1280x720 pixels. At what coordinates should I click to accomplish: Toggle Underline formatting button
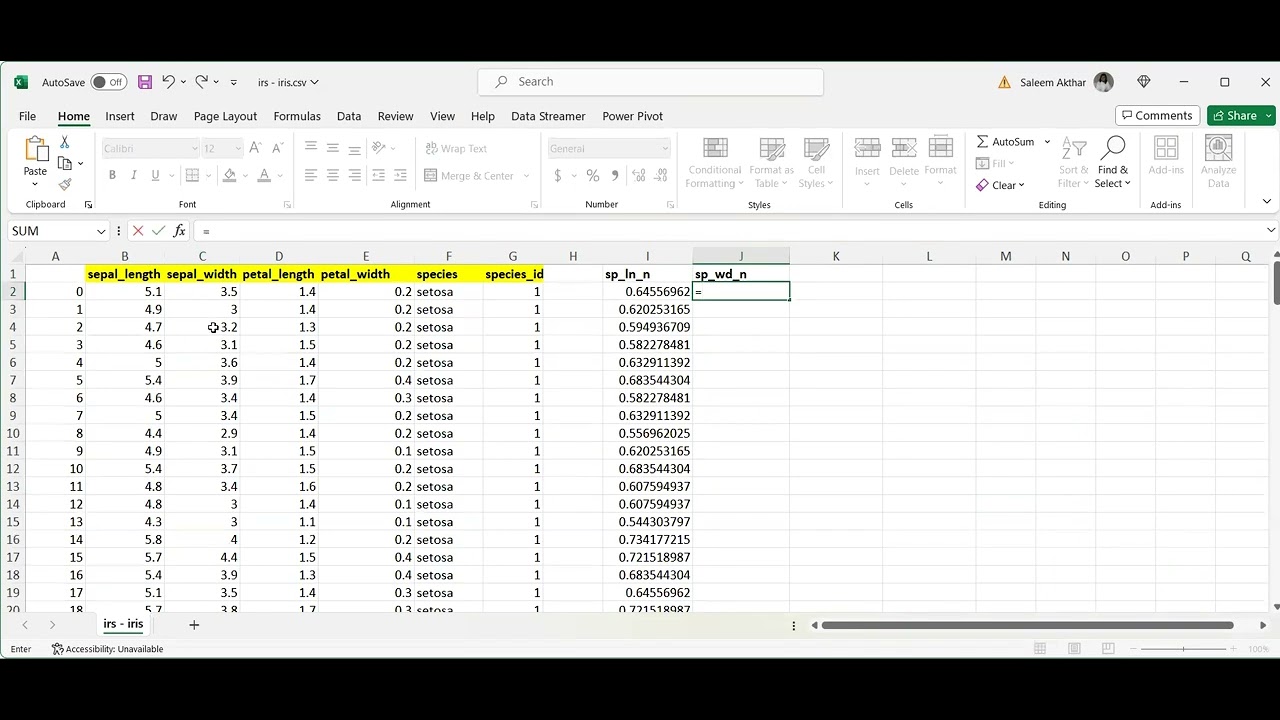tap(155, 176)
